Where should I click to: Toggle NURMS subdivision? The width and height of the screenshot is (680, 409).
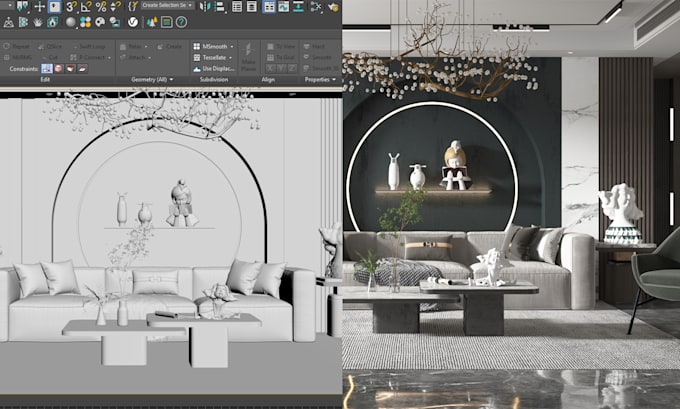(x=18, y=57)
